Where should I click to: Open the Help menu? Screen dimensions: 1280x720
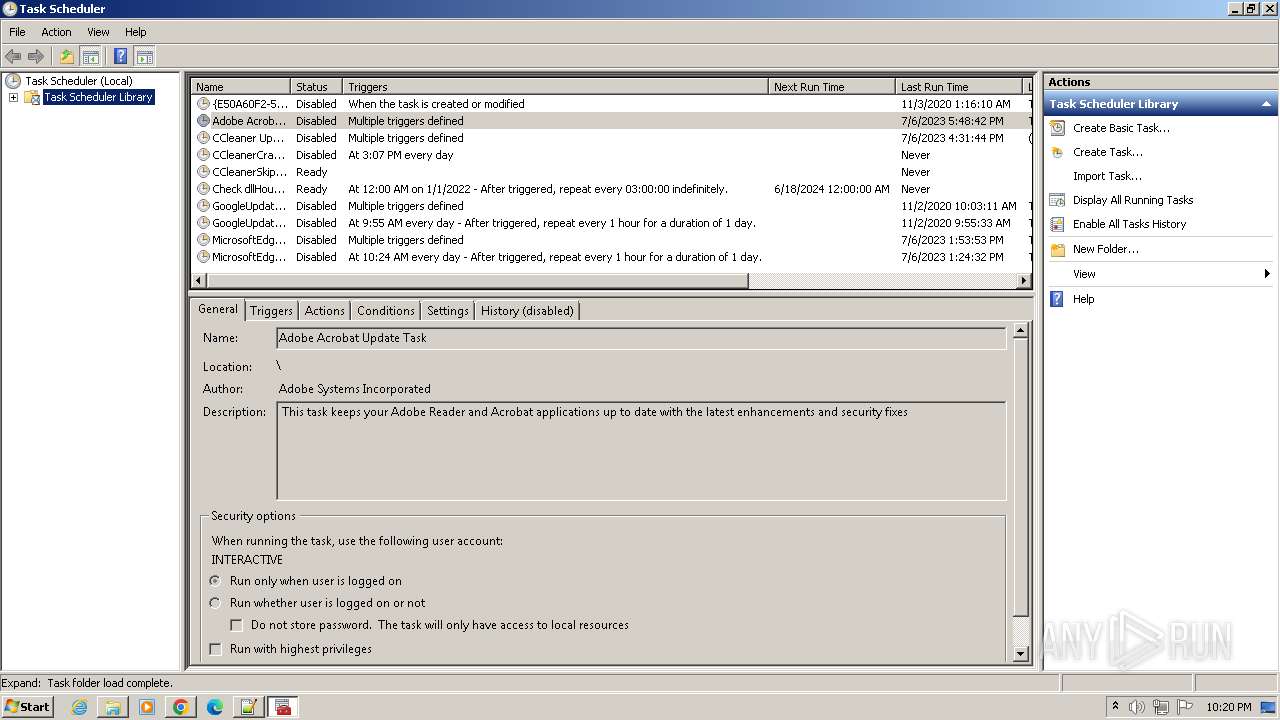coord(136,32)
